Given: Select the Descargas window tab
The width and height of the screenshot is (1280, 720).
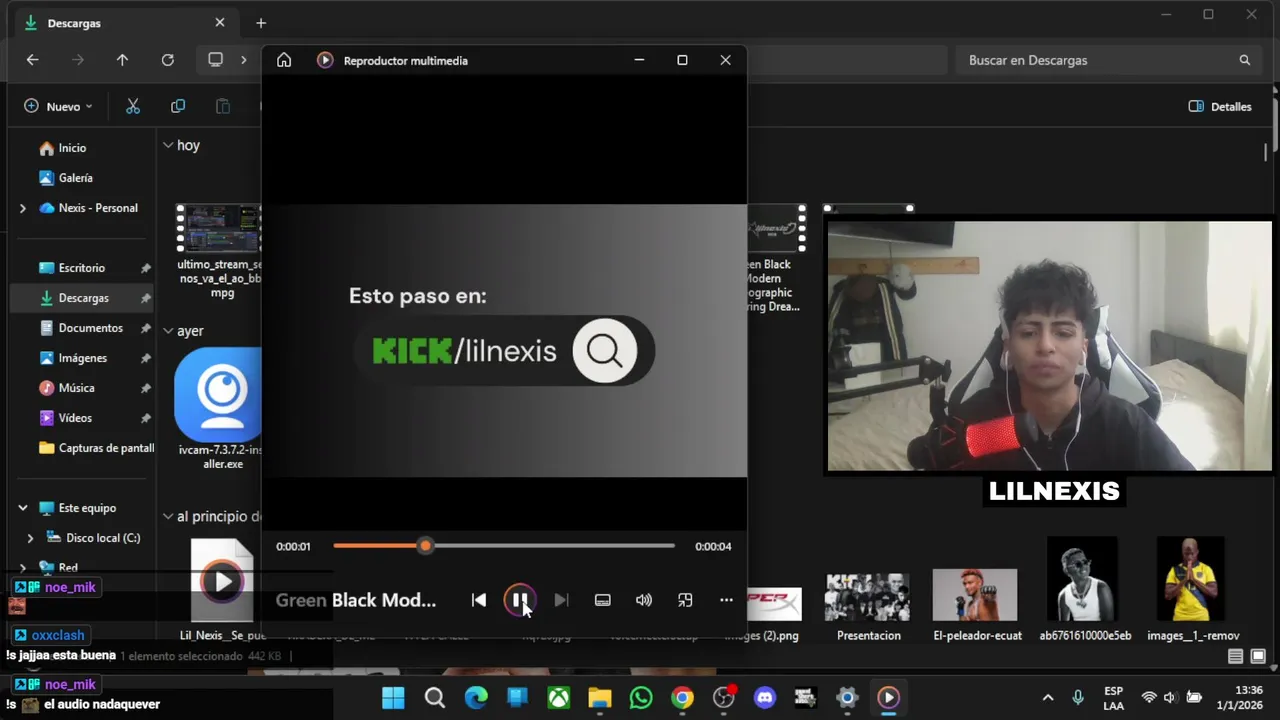Looking at the screenshot, I should pos(126,23).
